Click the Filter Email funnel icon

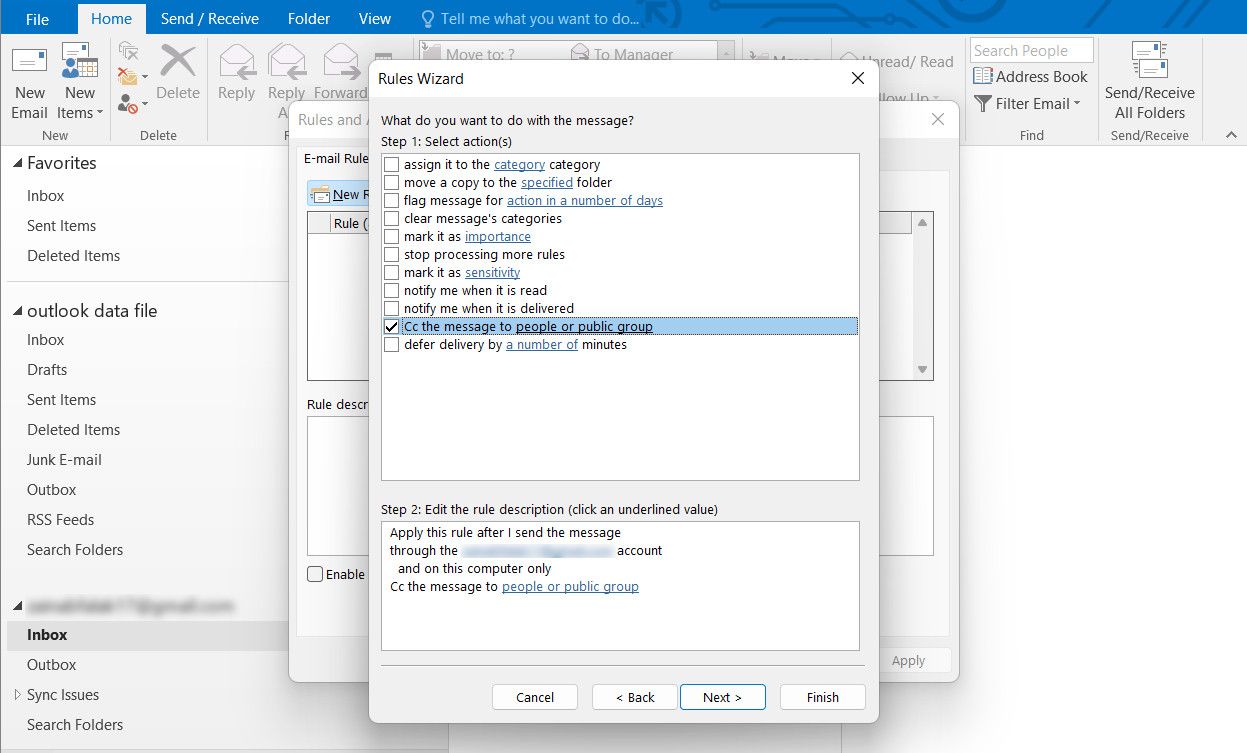(x=982, y=104)
